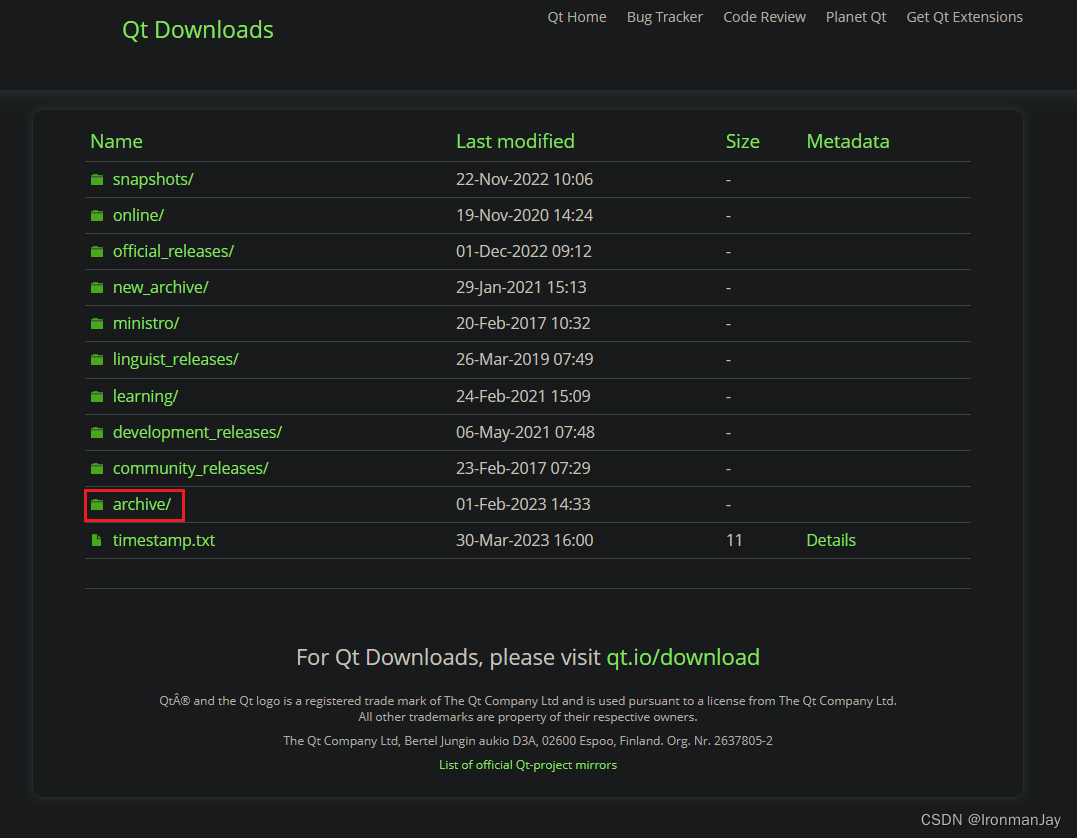The height and width of the screenshot is (838, 1077).
Task: Visit the qt.io/download link
Action: point(683,657)
